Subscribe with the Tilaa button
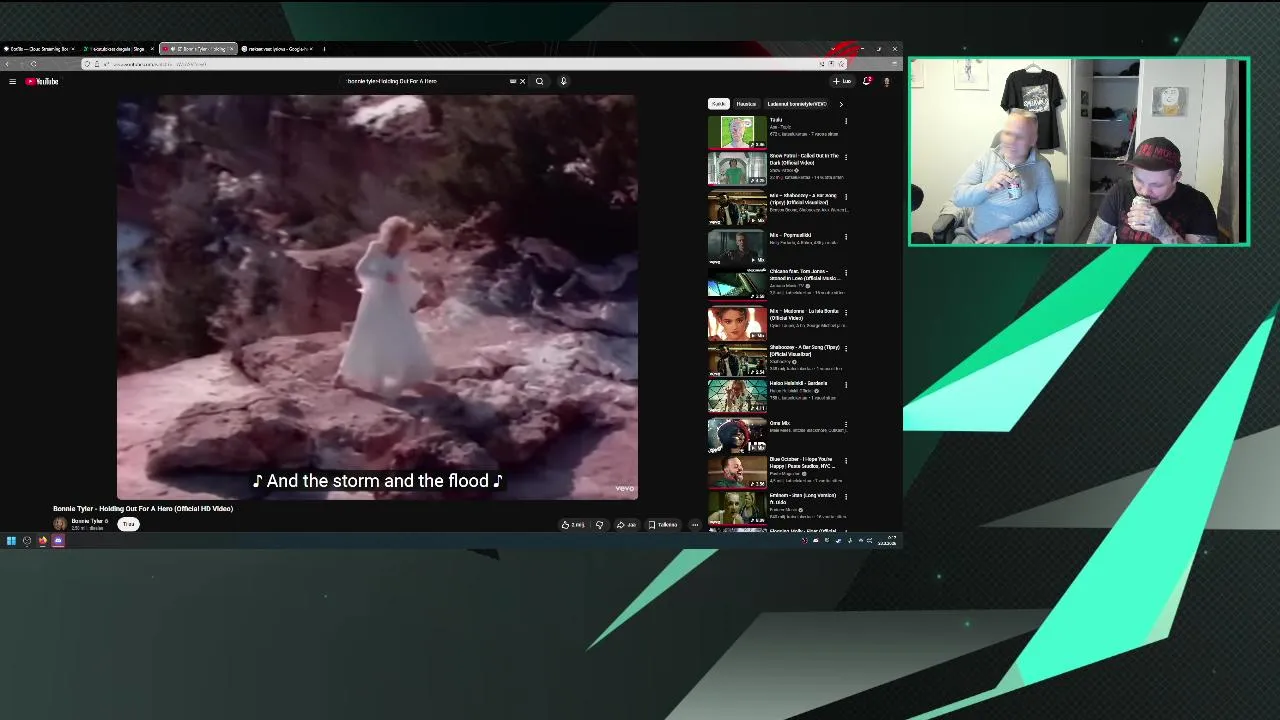 tap(128, 524)
